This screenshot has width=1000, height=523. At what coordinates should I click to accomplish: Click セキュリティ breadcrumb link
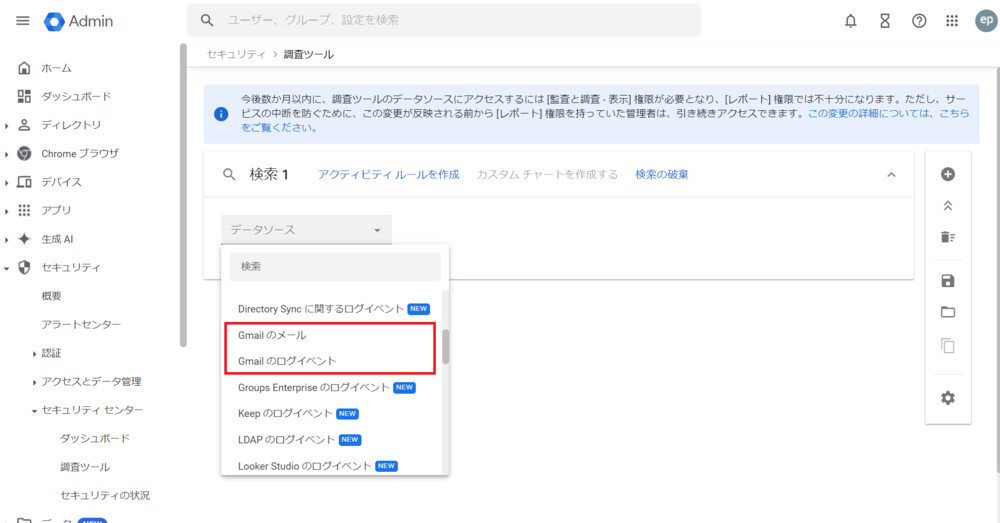(236, 54)
